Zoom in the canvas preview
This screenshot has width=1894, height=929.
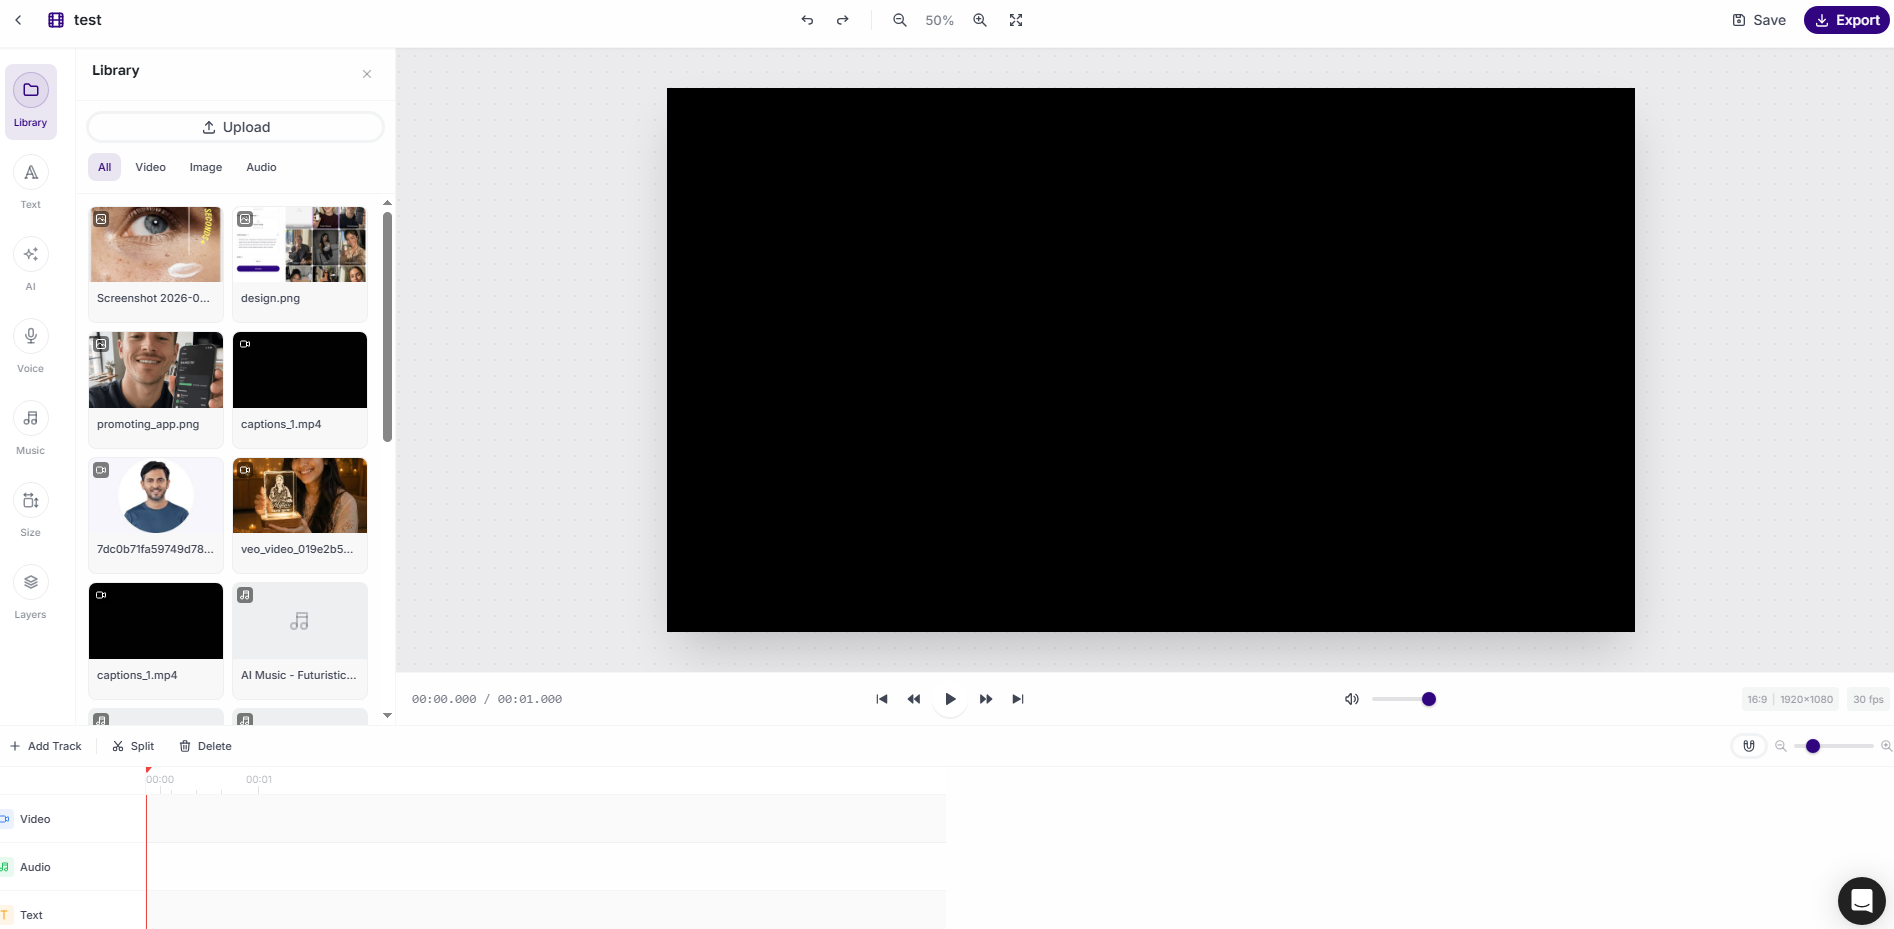[x=980, y=20]
